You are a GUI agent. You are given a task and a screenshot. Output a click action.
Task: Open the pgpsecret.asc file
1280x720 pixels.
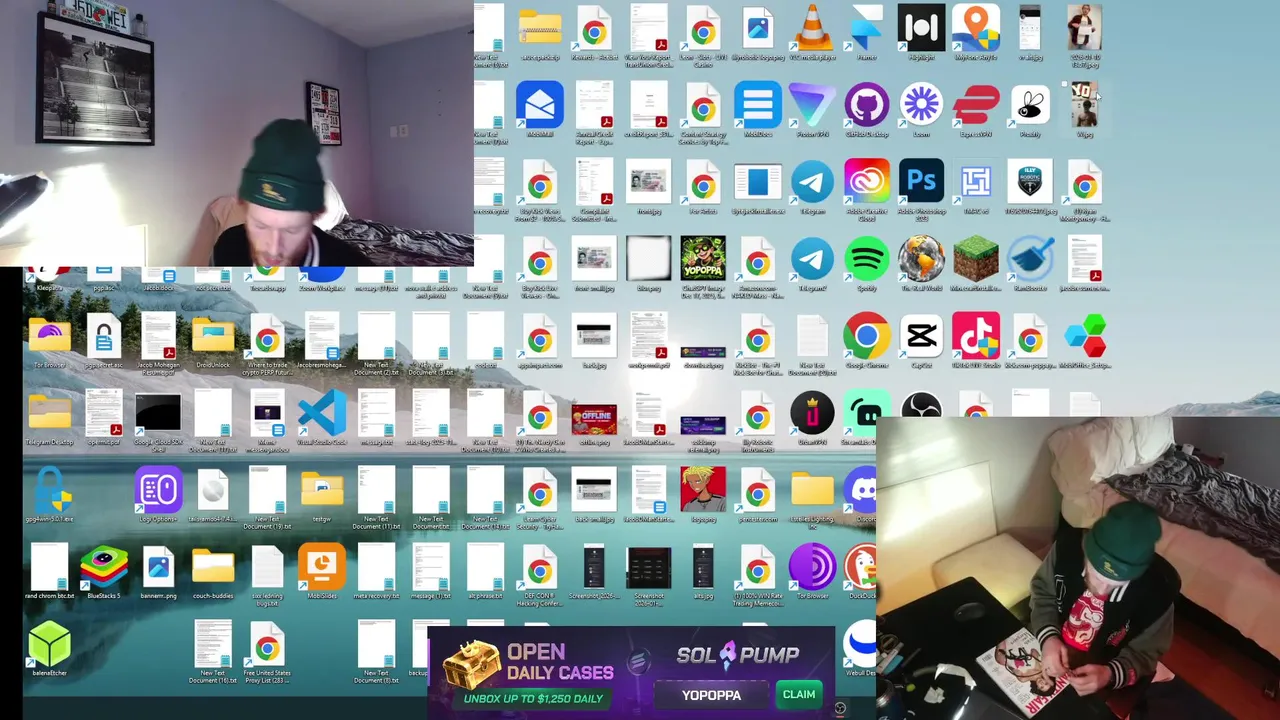pyautogui.click(x=104, y=337)
